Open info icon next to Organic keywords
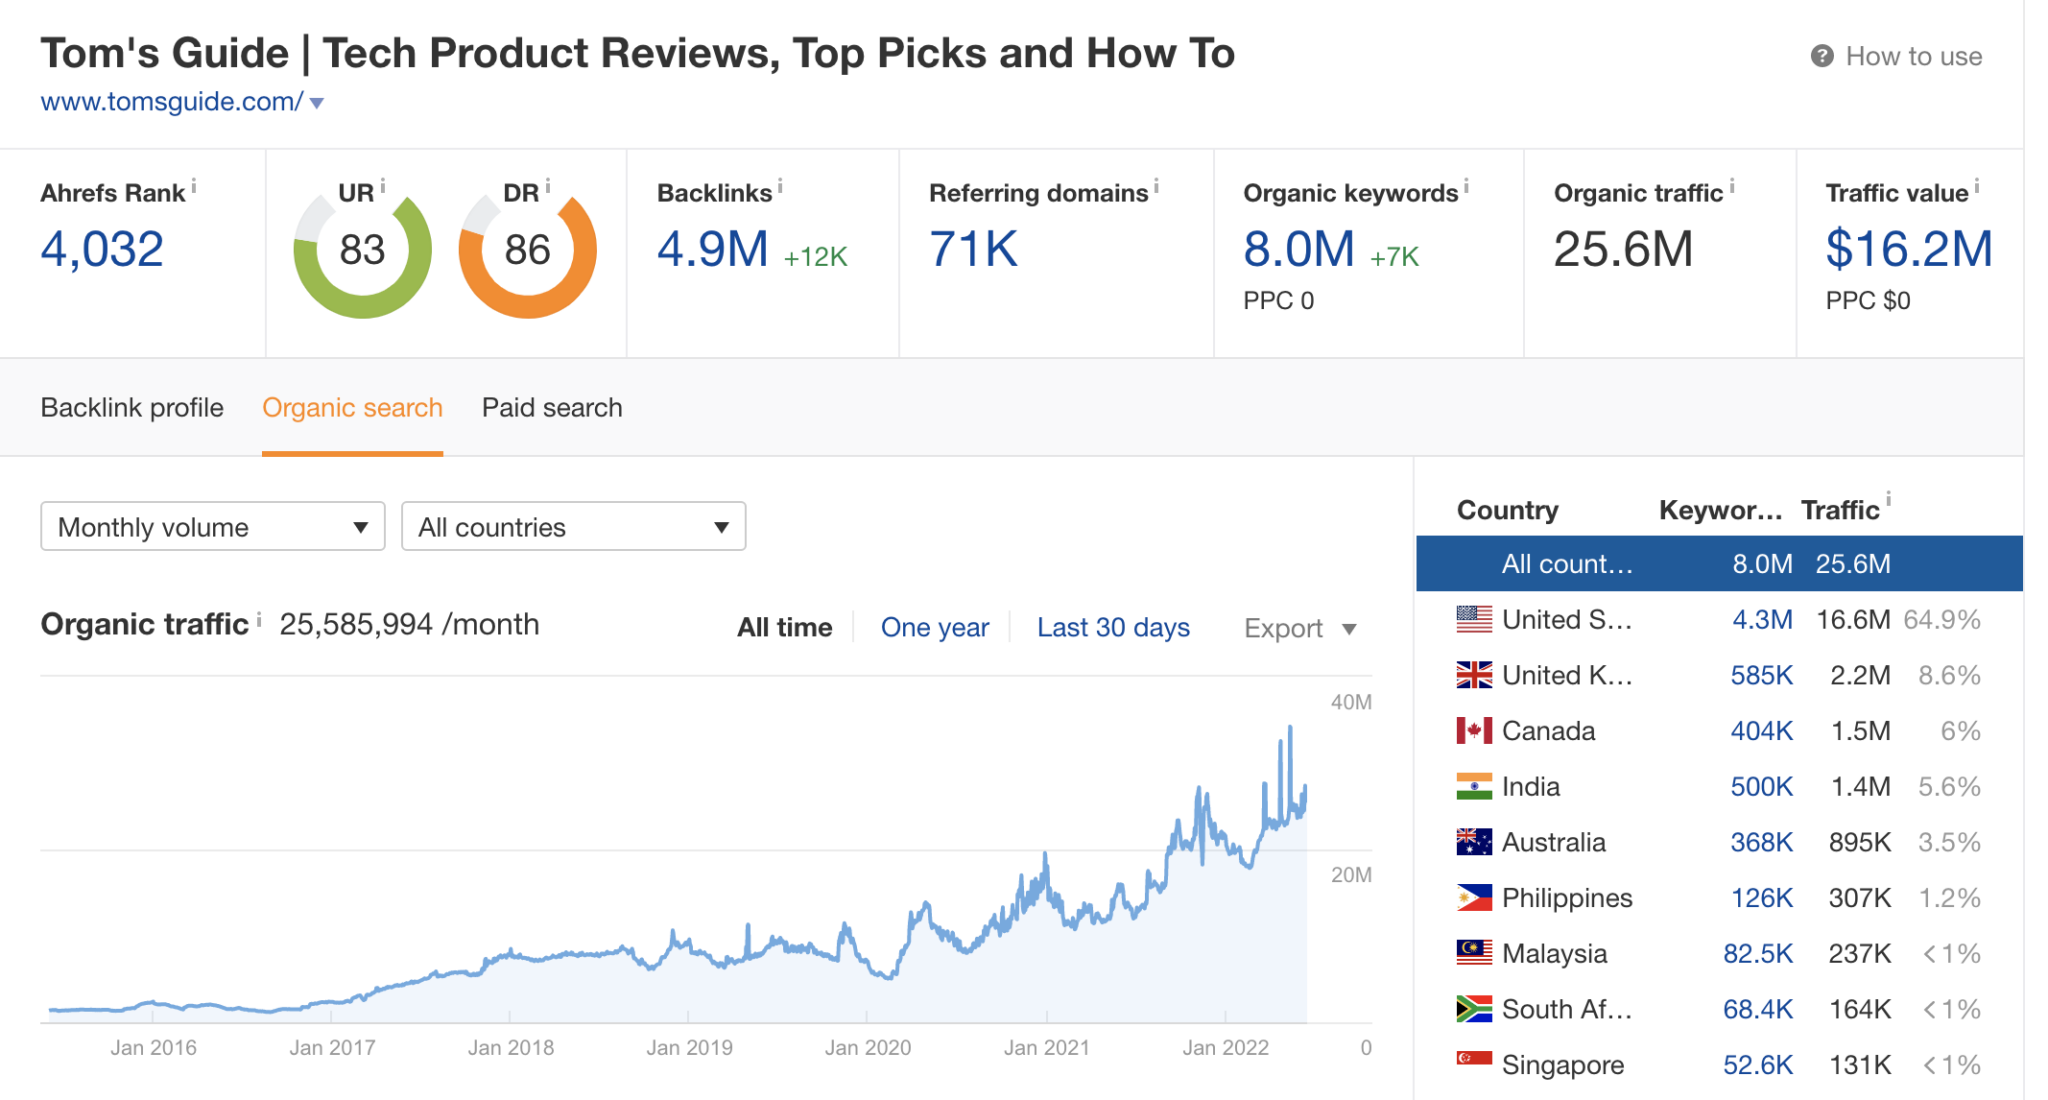 1466,186
